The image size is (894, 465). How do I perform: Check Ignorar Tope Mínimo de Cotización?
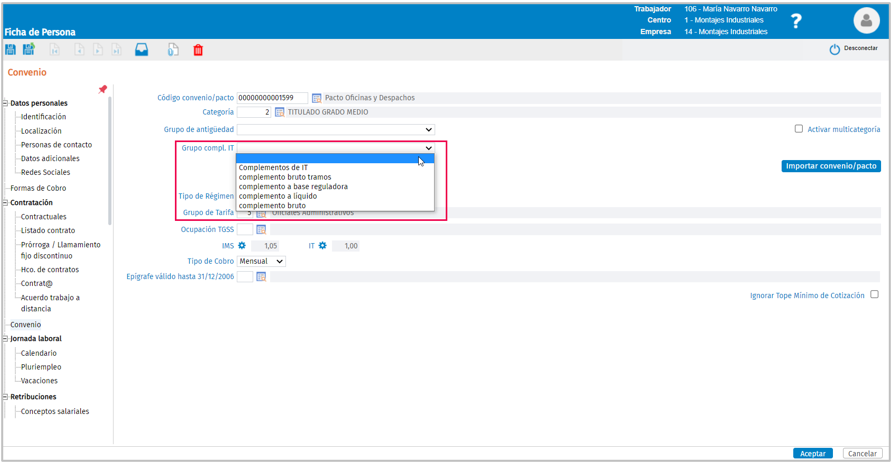(874, 295)
